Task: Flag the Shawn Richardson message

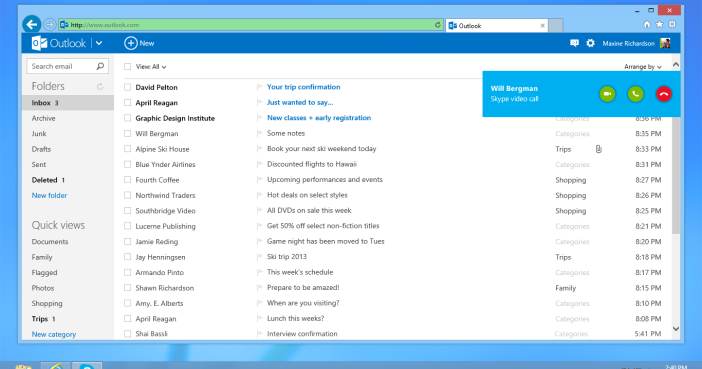Action: pyautogui.click(x=259, y=288)
